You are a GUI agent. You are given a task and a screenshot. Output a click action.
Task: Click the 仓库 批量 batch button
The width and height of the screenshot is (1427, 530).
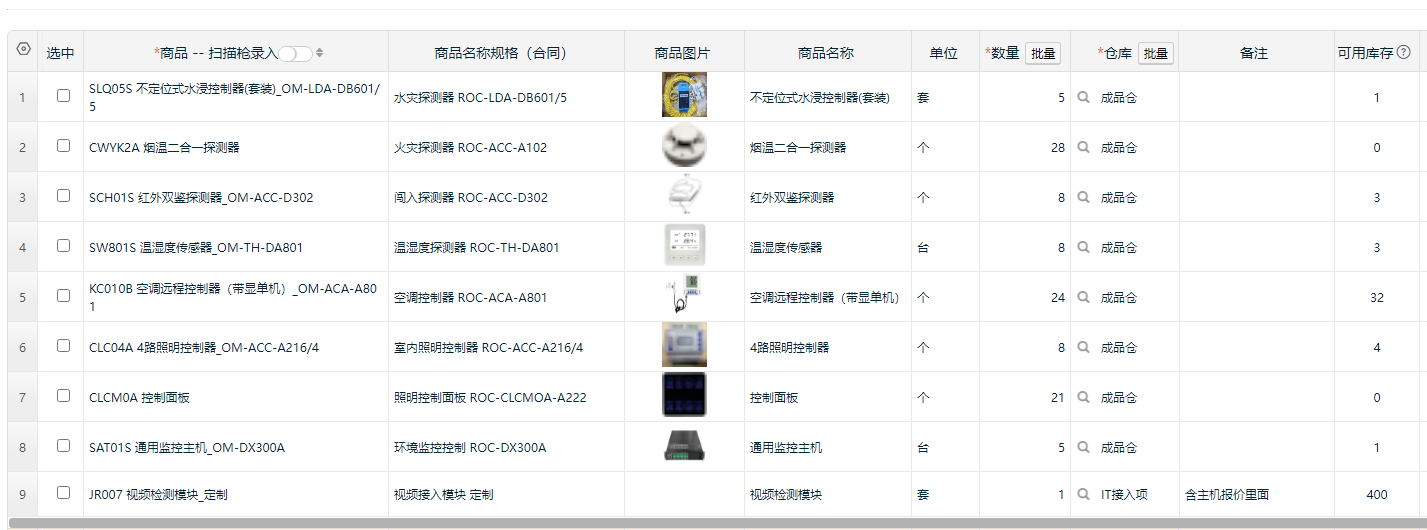tap(1155, 53)
